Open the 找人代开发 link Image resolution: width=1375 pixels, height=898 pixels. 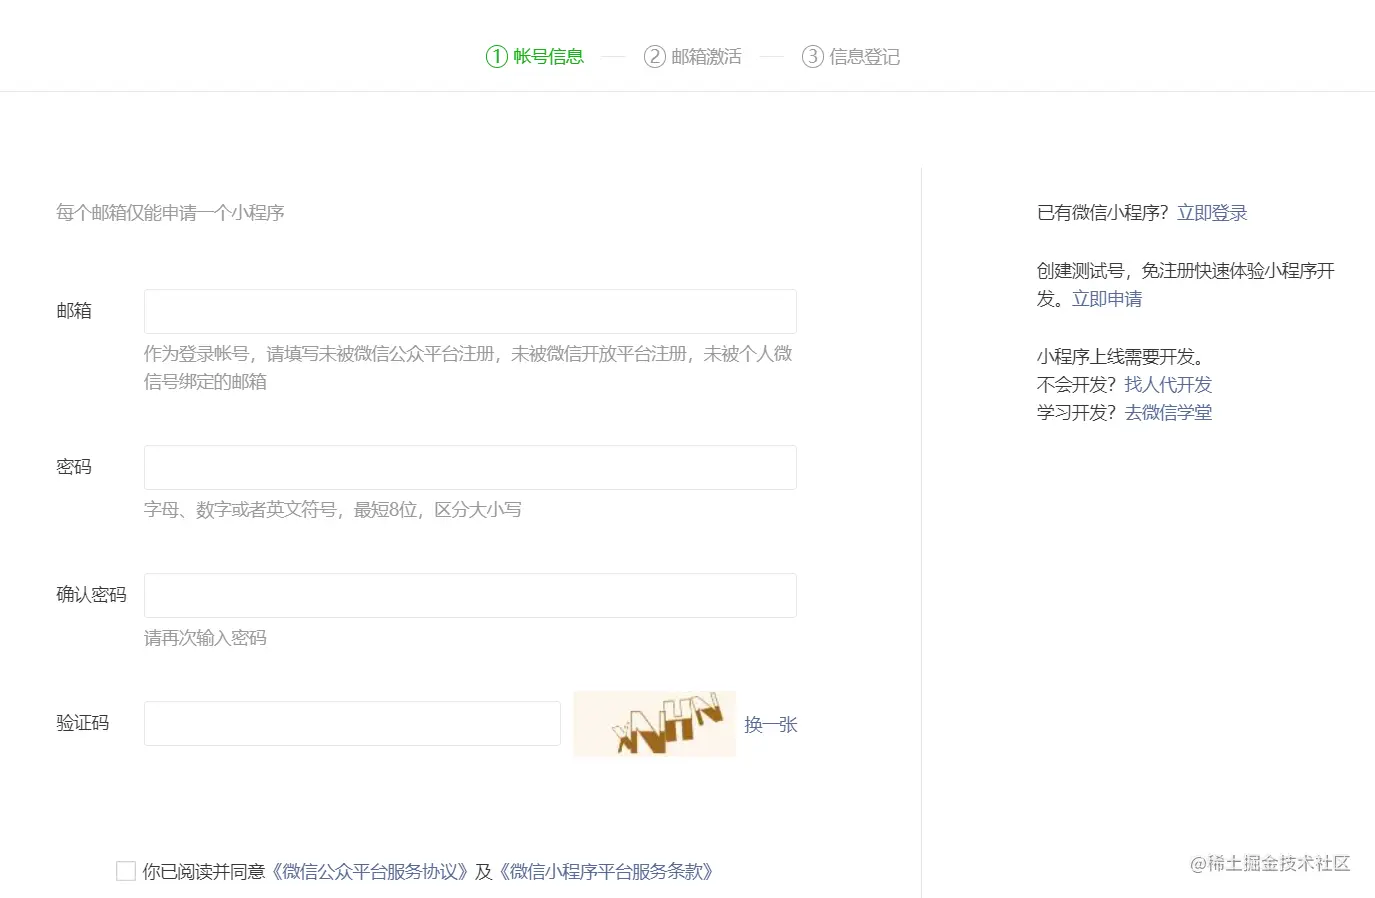1168,385
